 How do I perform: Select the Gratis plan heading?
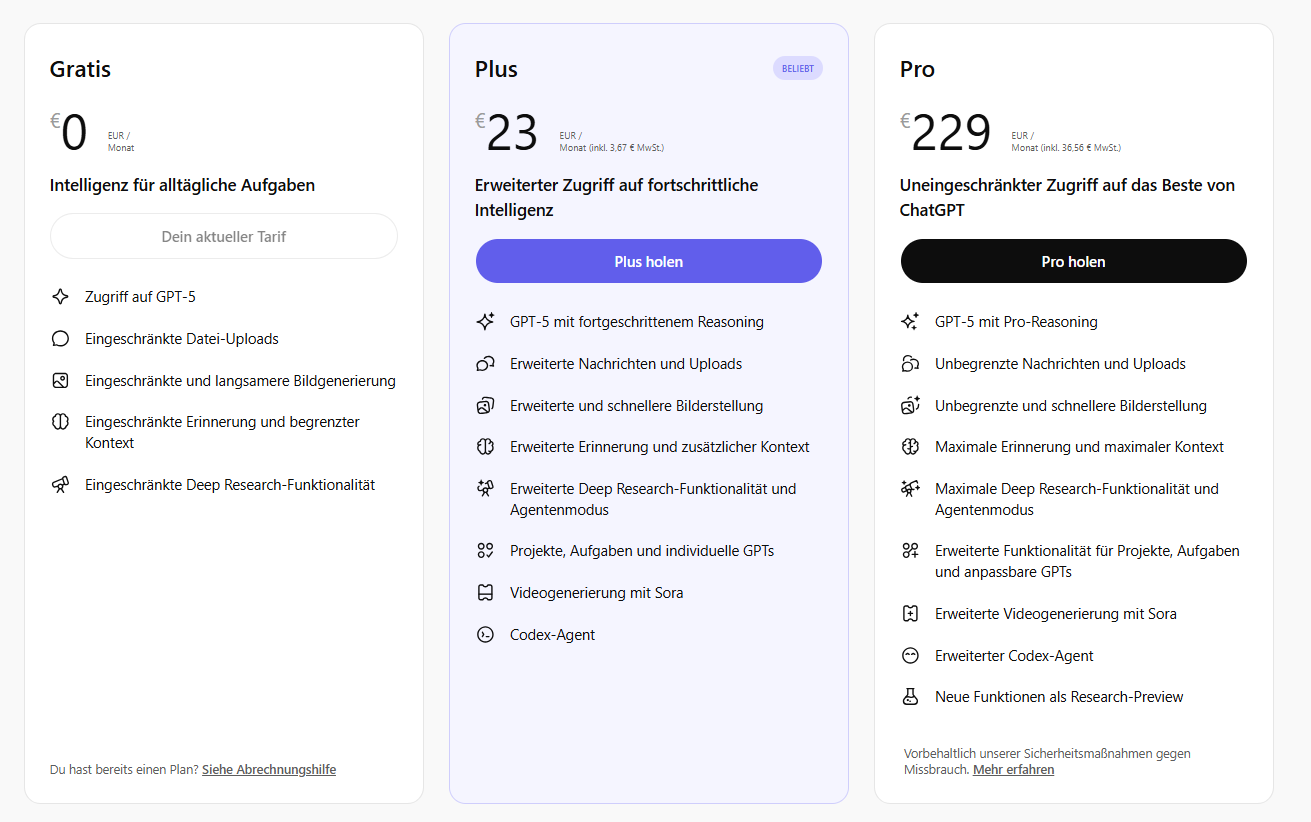(x=80, y=70)
